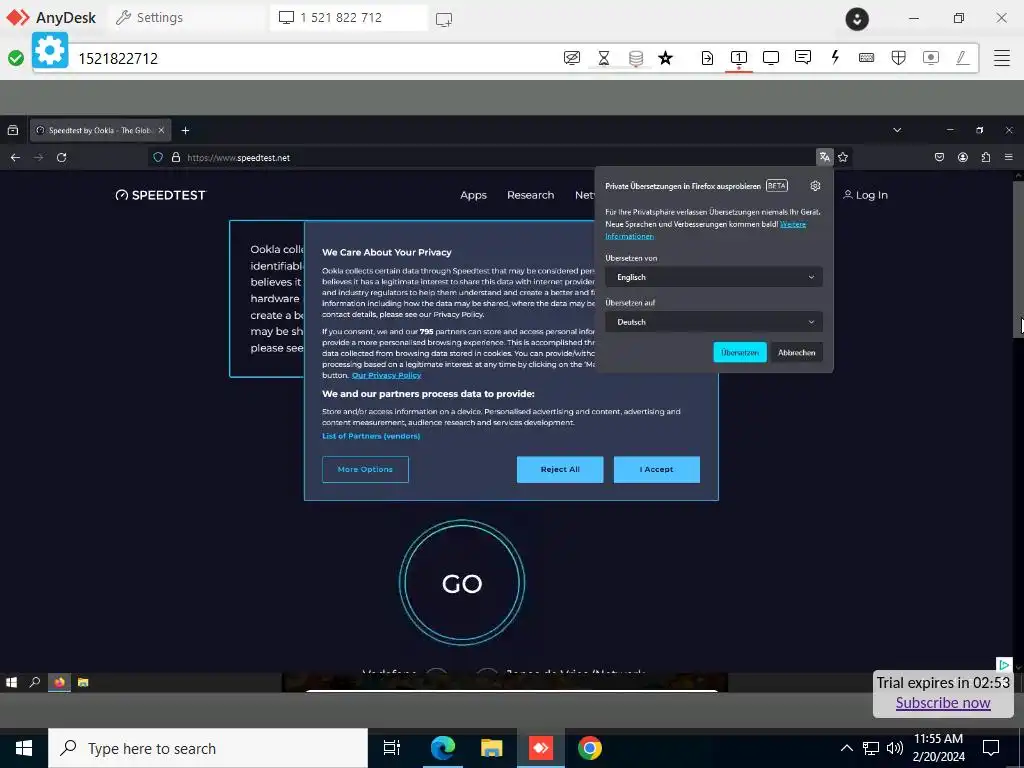Viewport: 1024px width, 768px height.
Task: Open a new Firefox tab
Action: 185,131
